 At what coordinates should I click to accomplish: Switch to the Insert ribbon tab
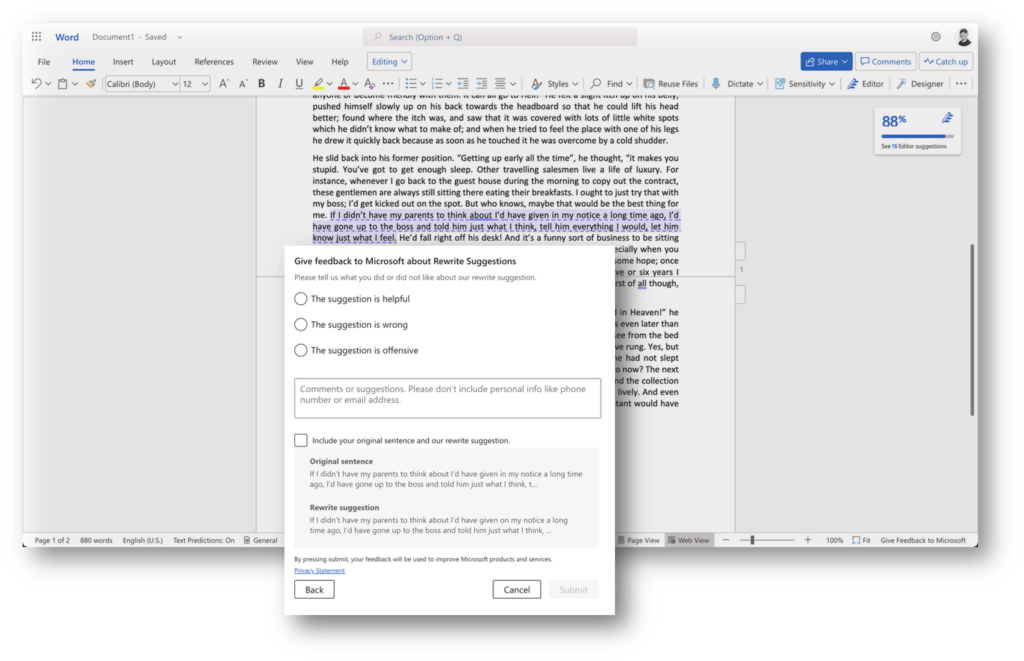[x=123, y=62]
